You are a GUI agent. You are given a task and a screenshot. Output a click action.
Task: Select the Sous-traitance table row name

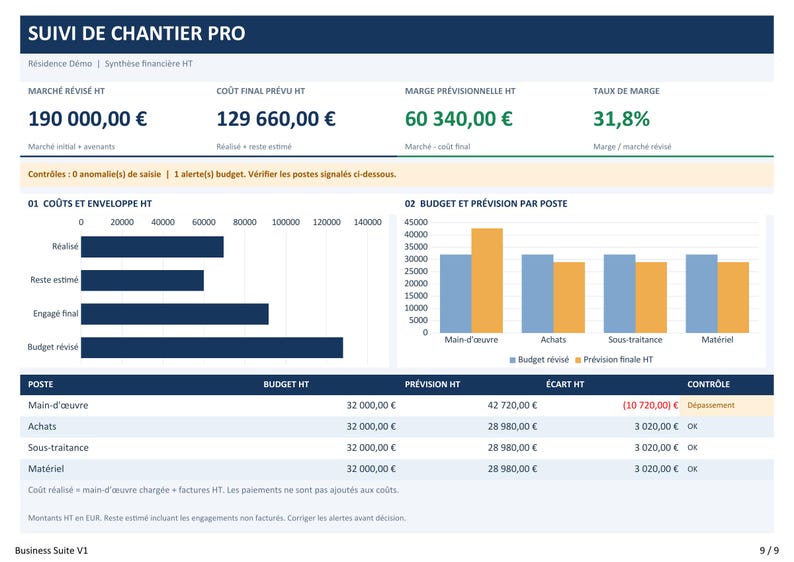(58, 448)
